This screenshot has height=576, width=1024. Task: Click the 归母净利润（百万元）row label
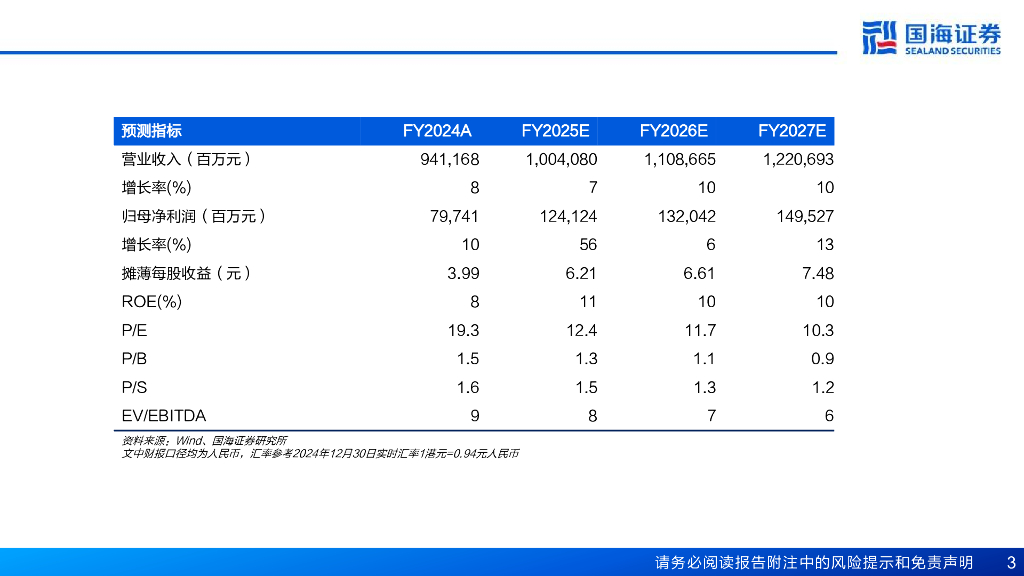click(x=194, y=216)
